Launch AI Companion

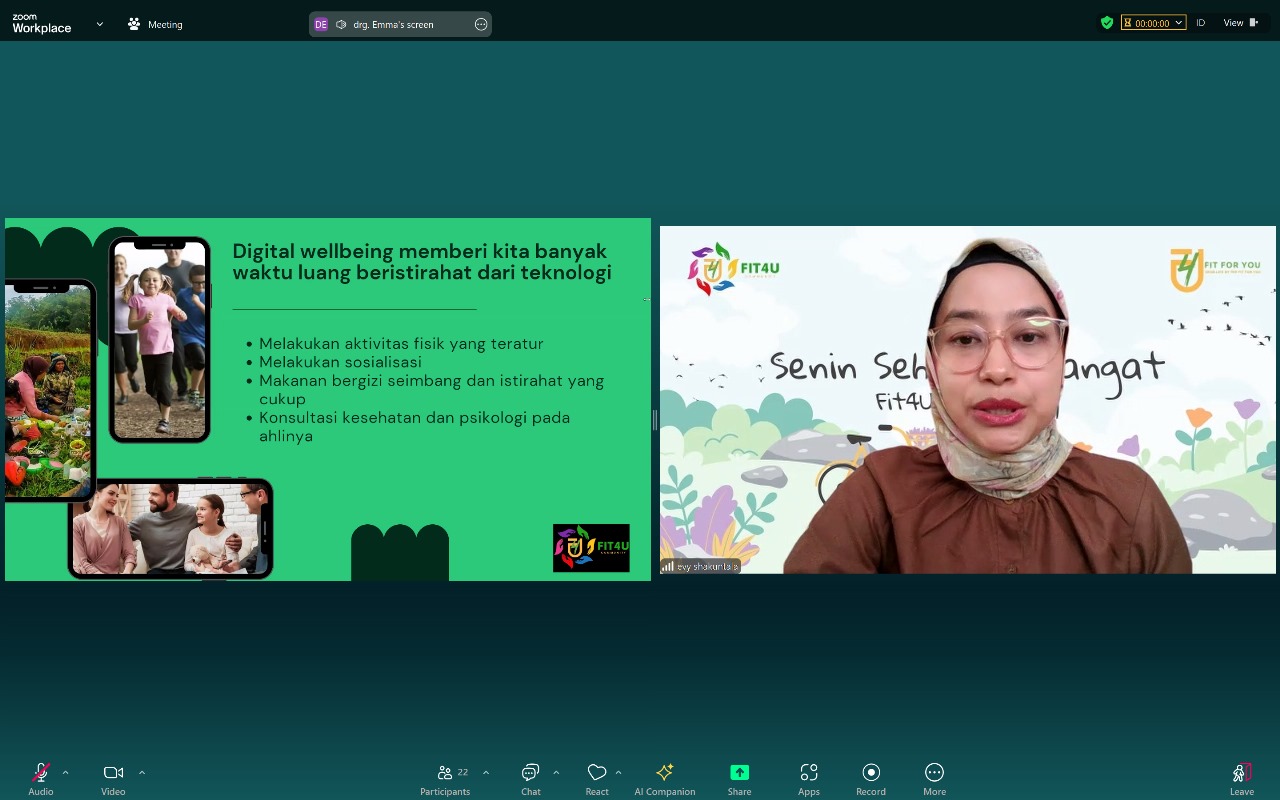click(x=664, y=773)
